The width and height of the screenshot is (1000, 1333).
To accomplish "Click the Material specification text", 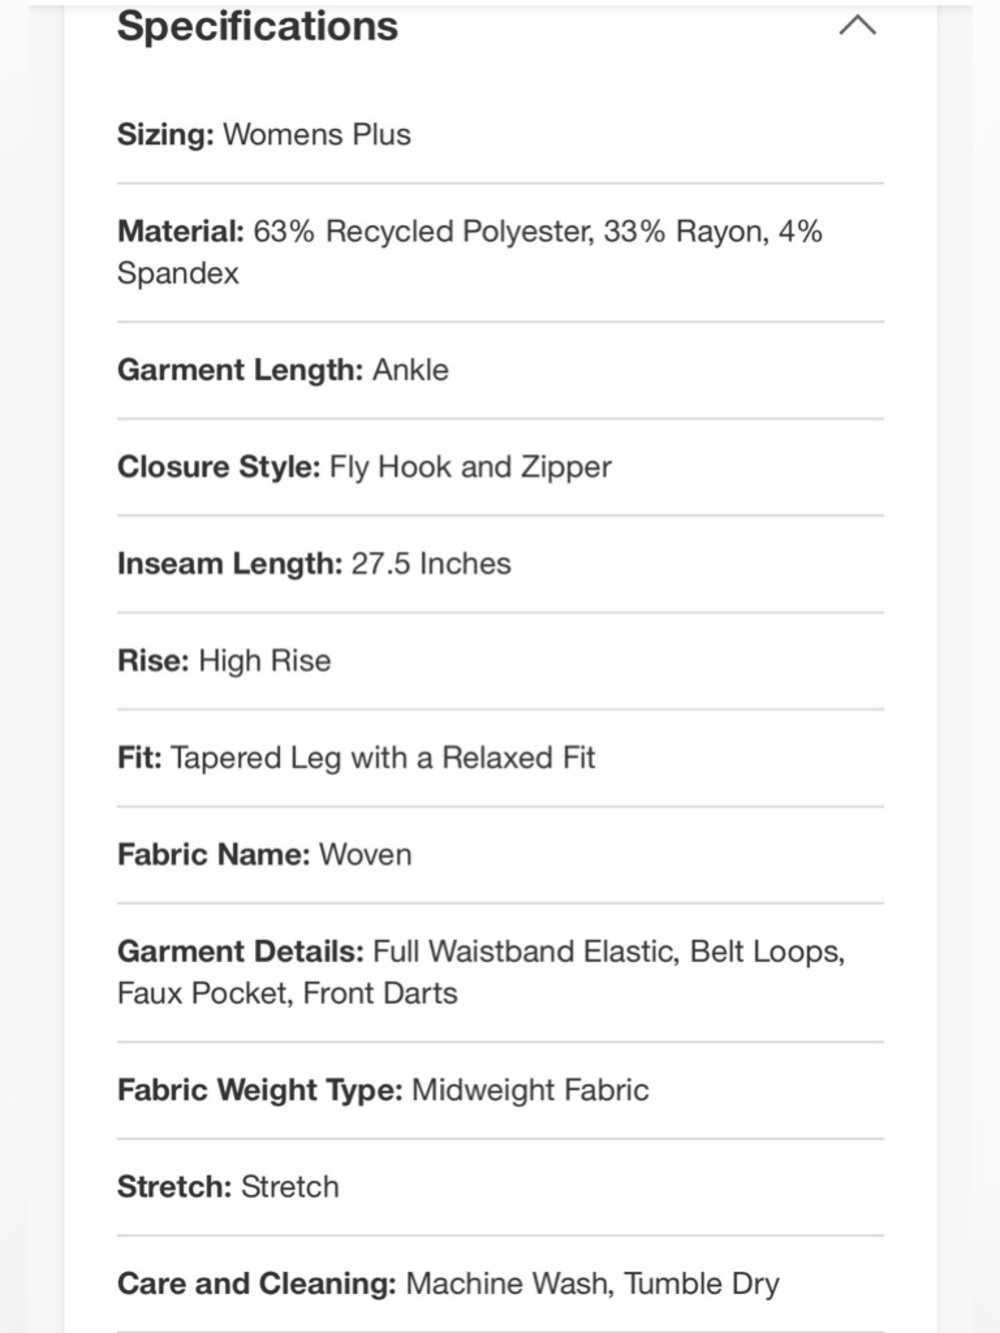I will (470, 252).
